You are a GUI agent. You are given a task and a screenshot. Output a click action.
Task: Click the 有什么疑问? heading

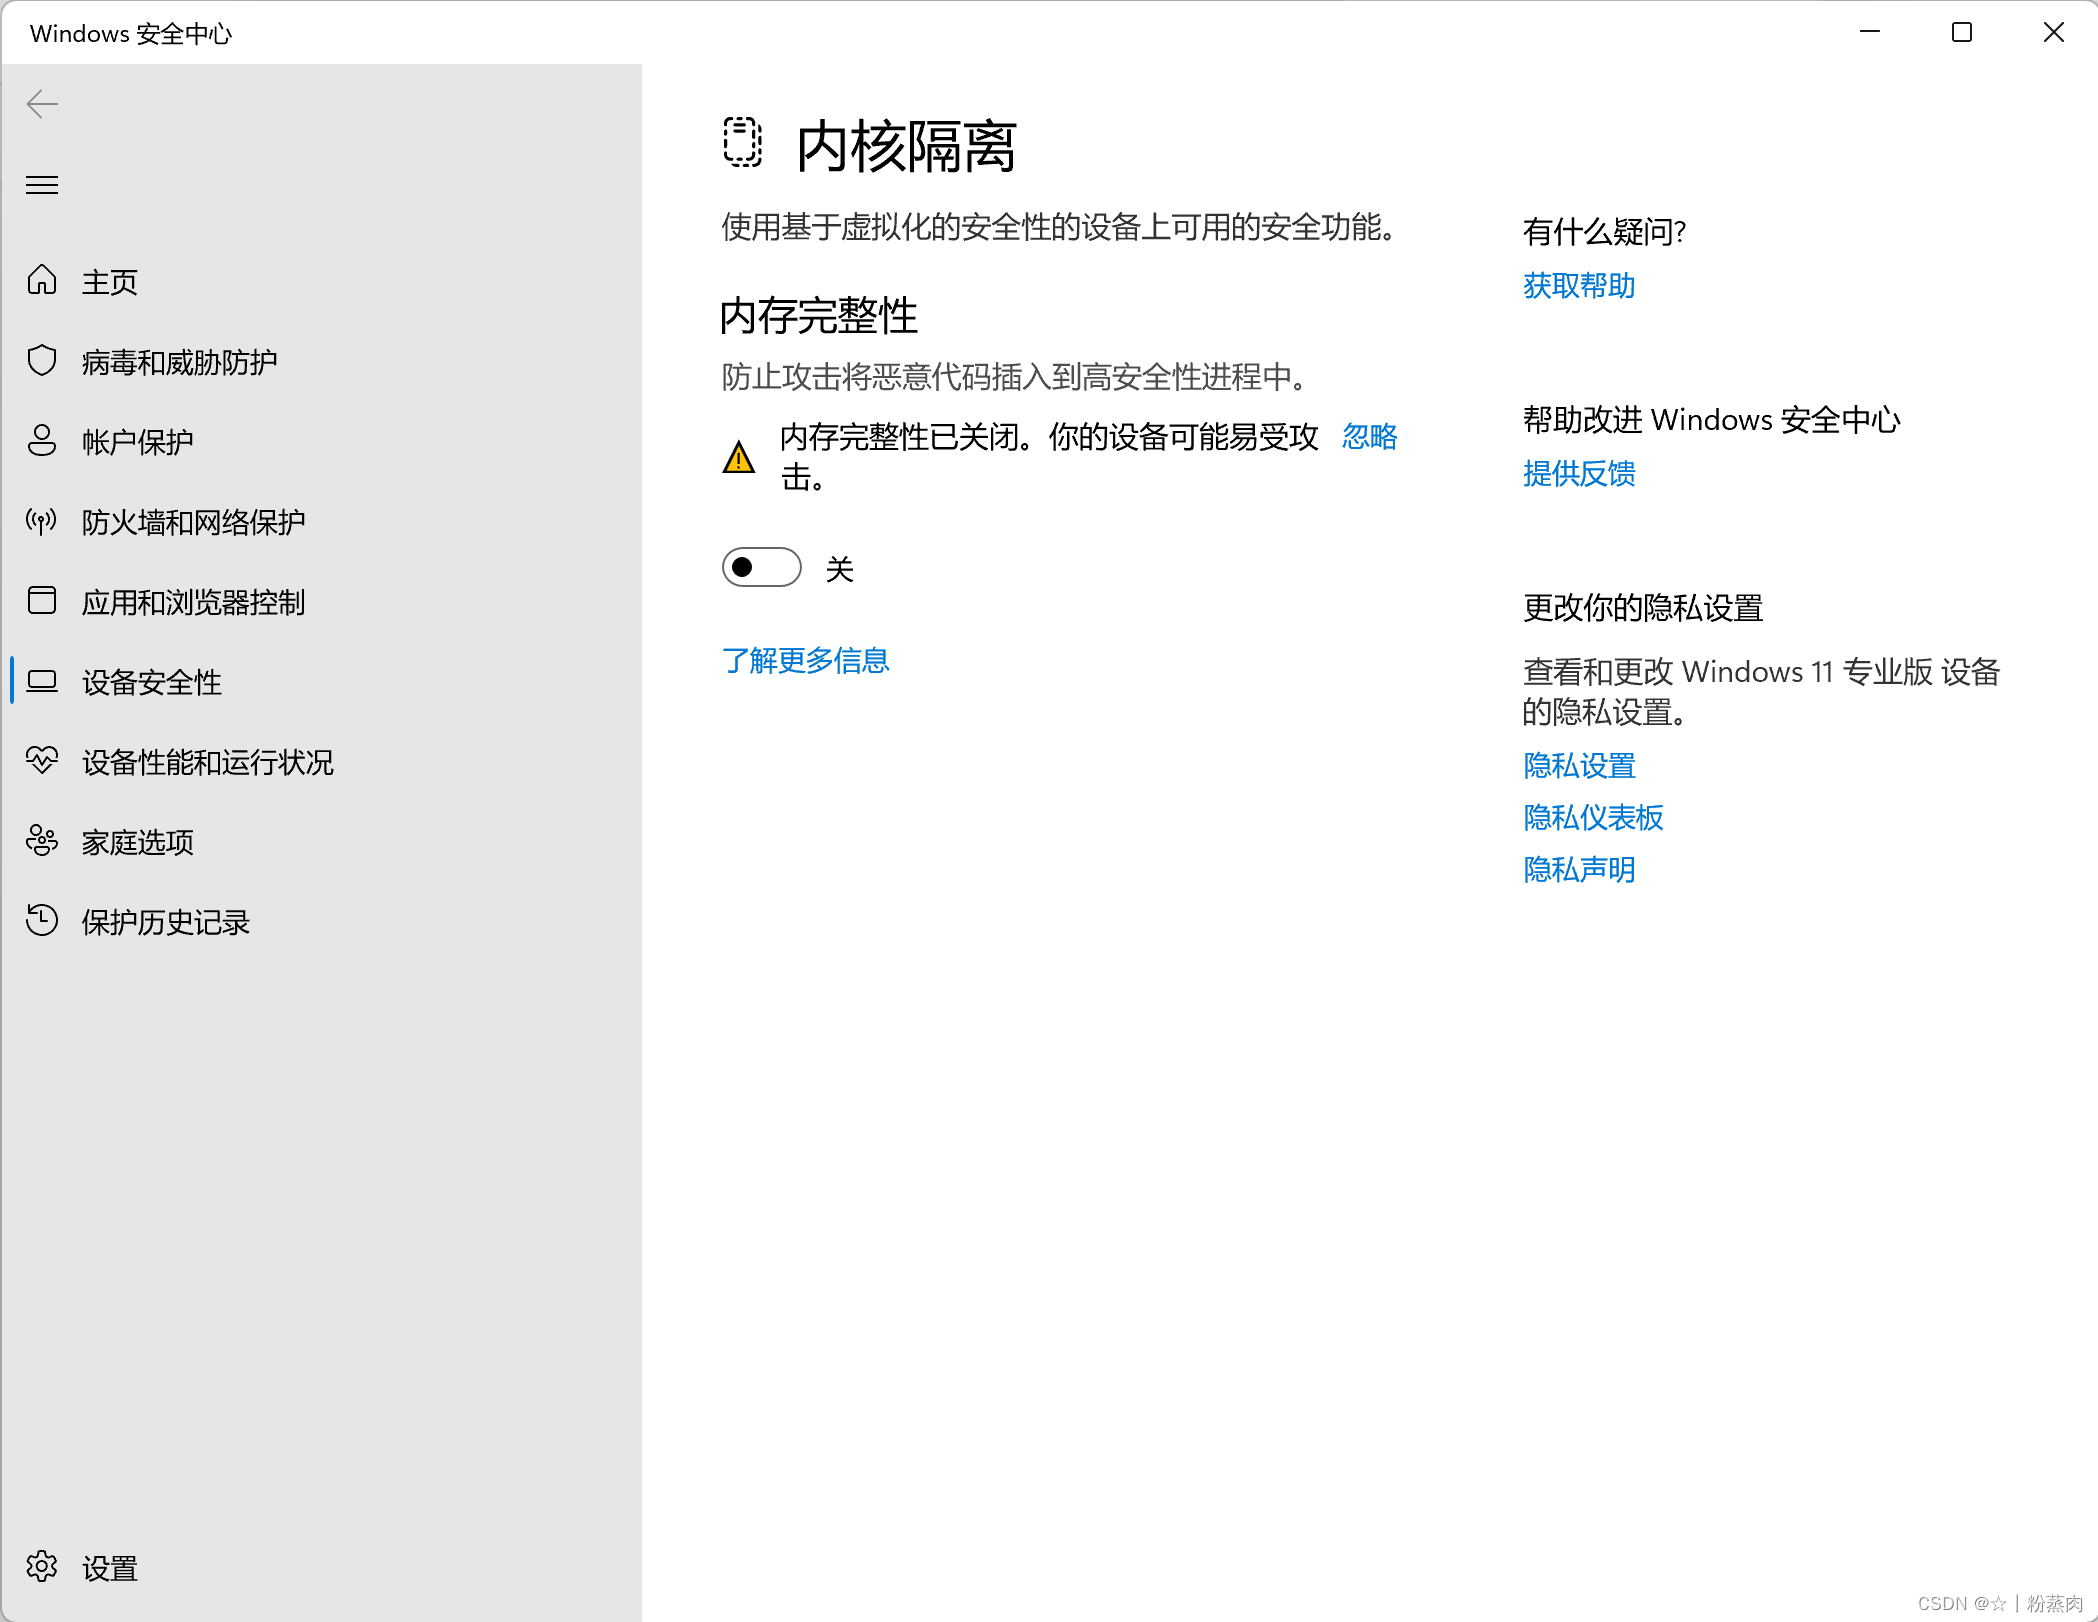coord(1604,232)
